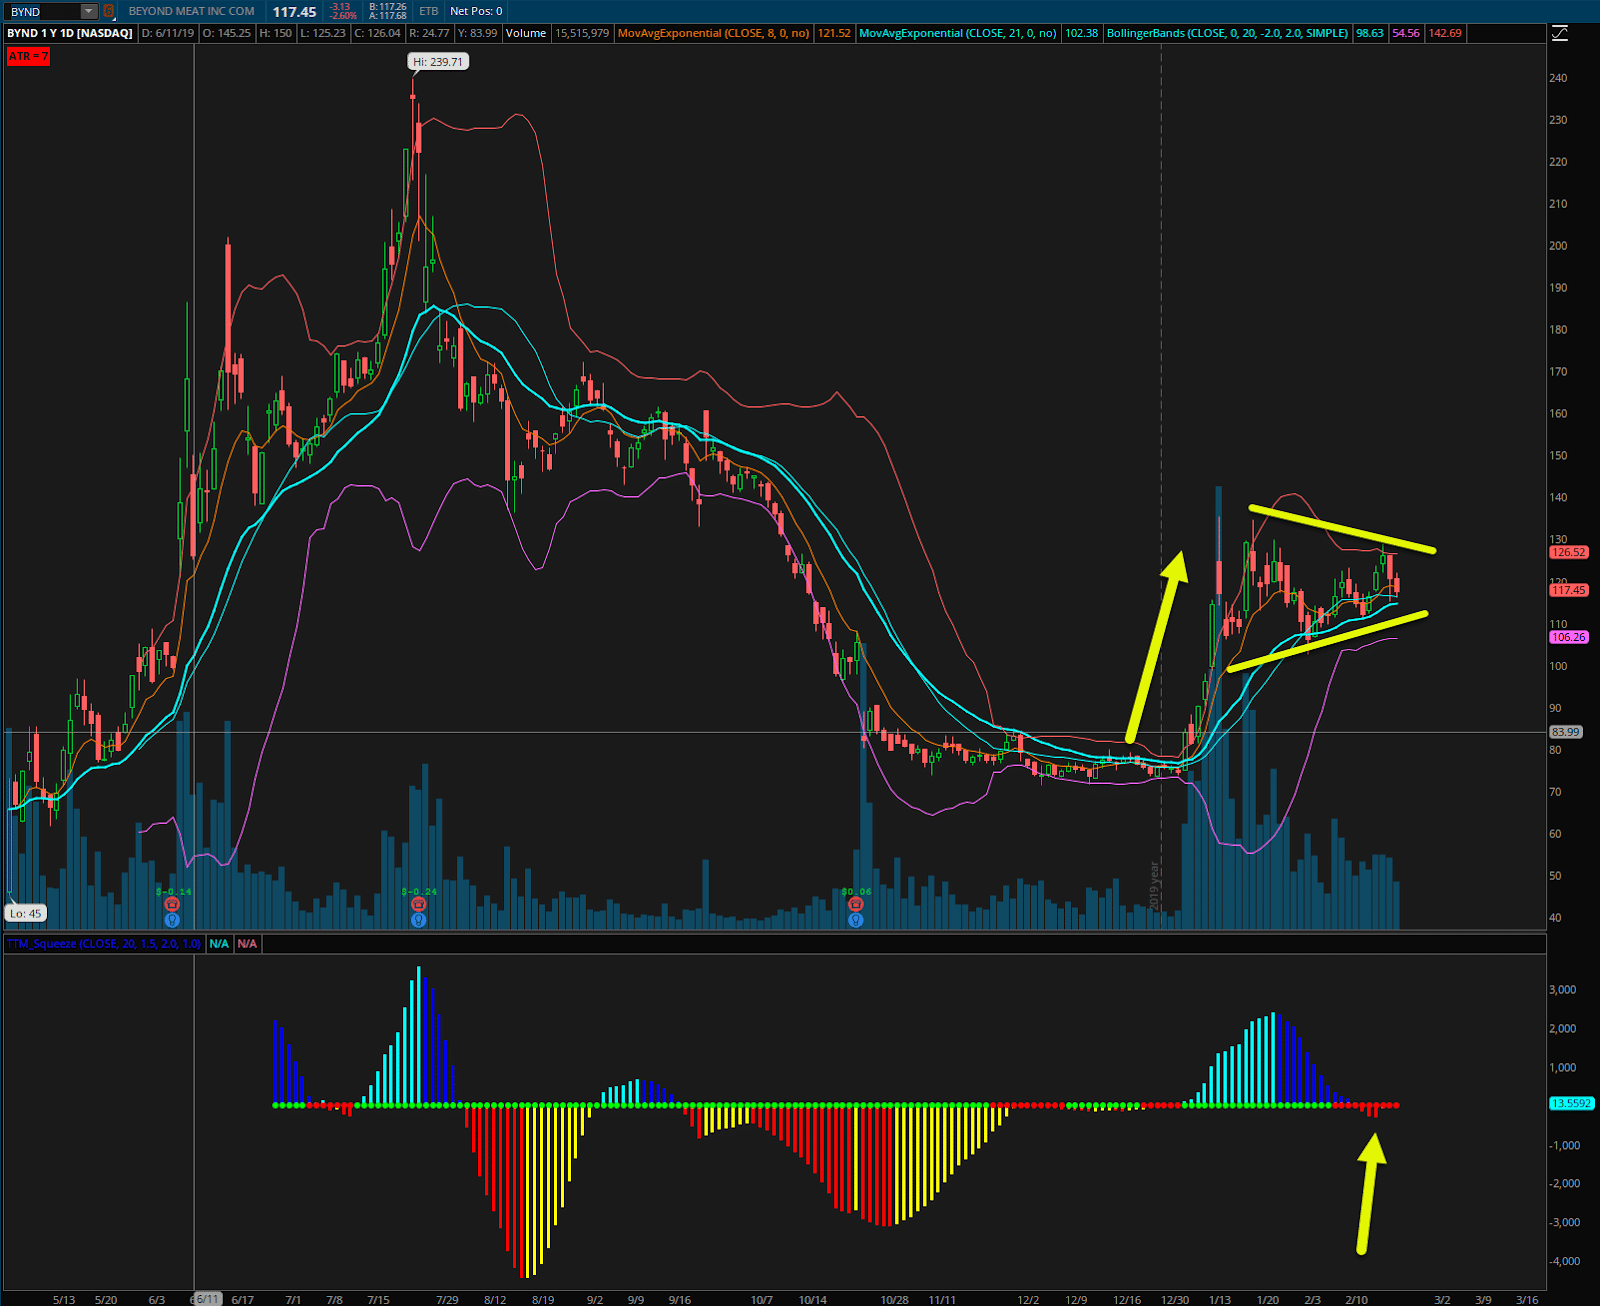Click the C: 126.04 close value

tap(378, 33)
